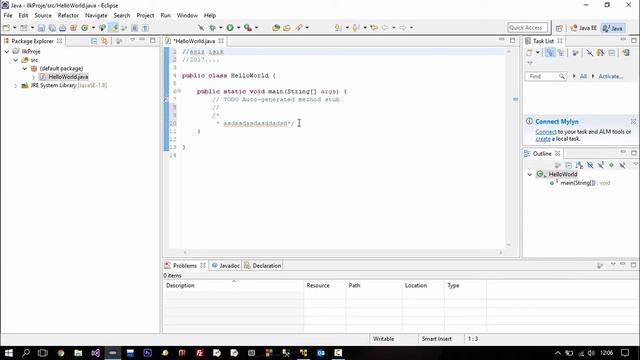Click the create local task link

coord(543,139)
